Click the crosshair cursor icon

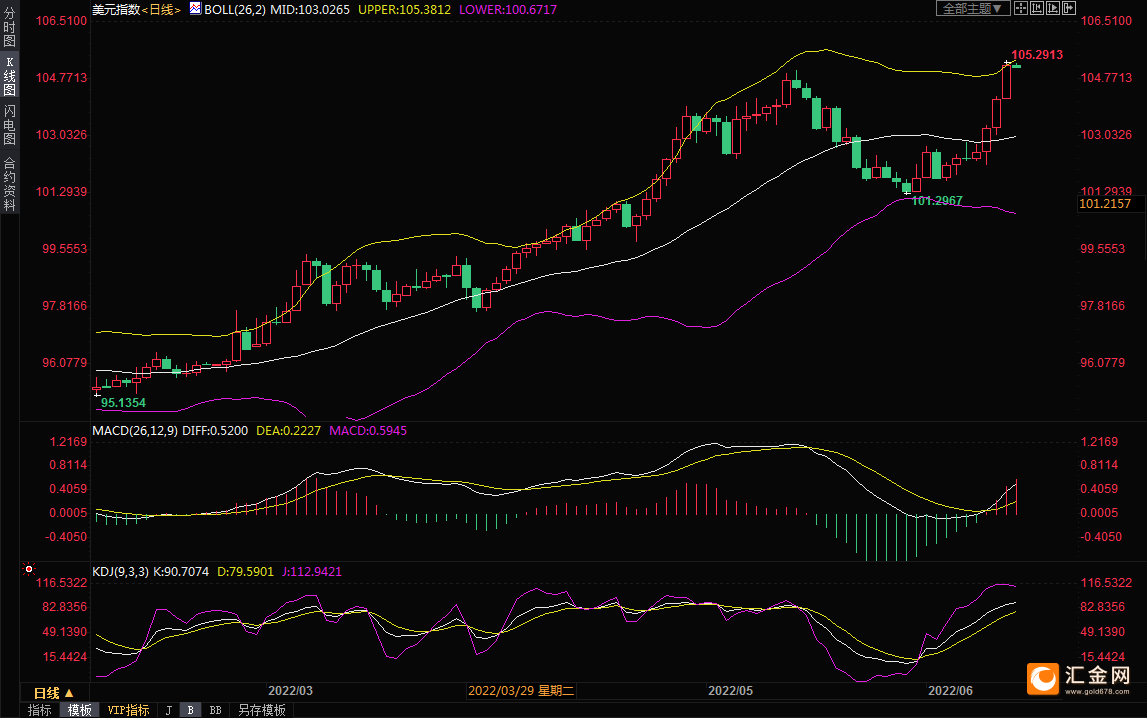pos(1020,8)
